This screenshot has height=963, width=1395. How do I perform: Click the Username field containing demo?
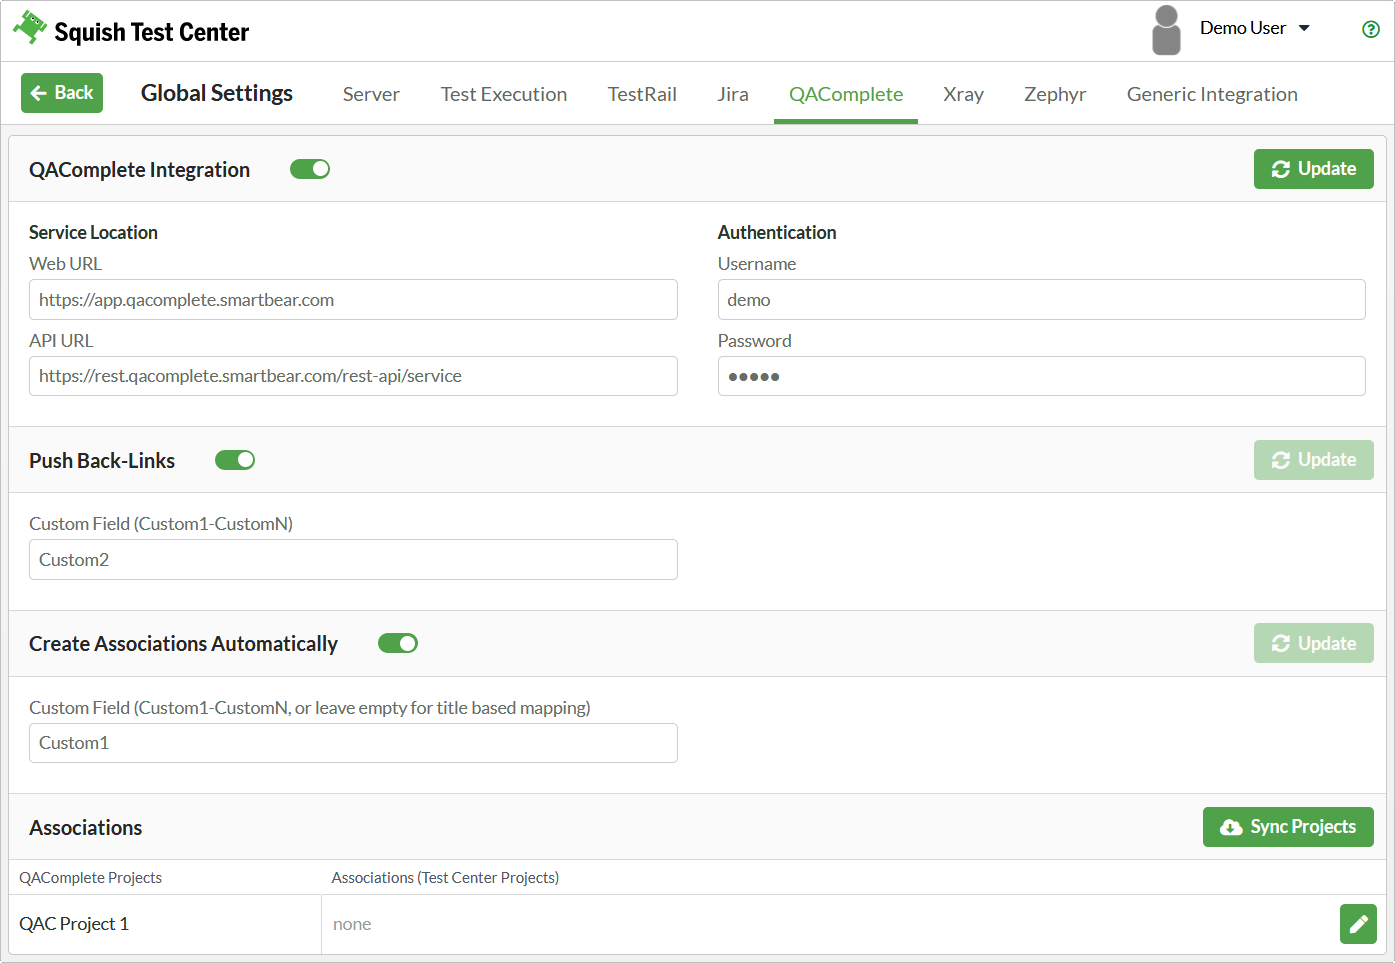[1041, 300]
